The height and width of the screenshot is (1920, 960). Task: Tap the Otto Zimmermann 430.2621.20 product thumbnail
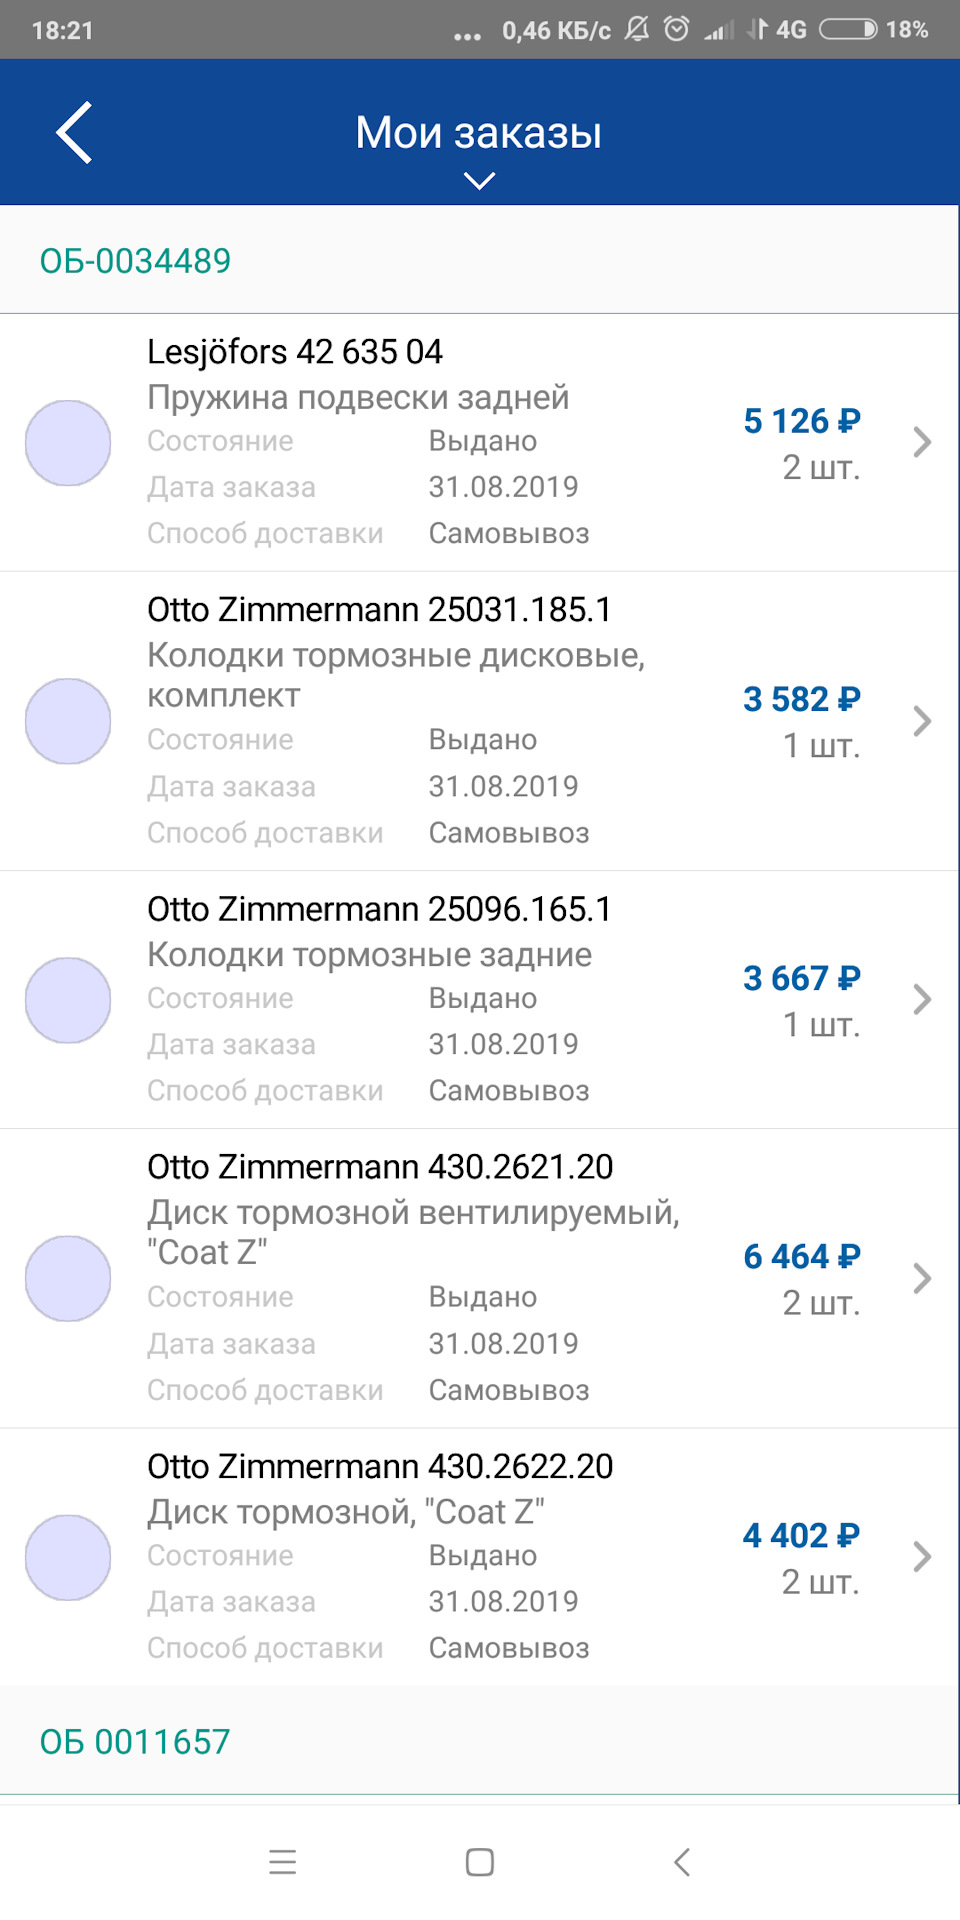[x=68, y=1278]
